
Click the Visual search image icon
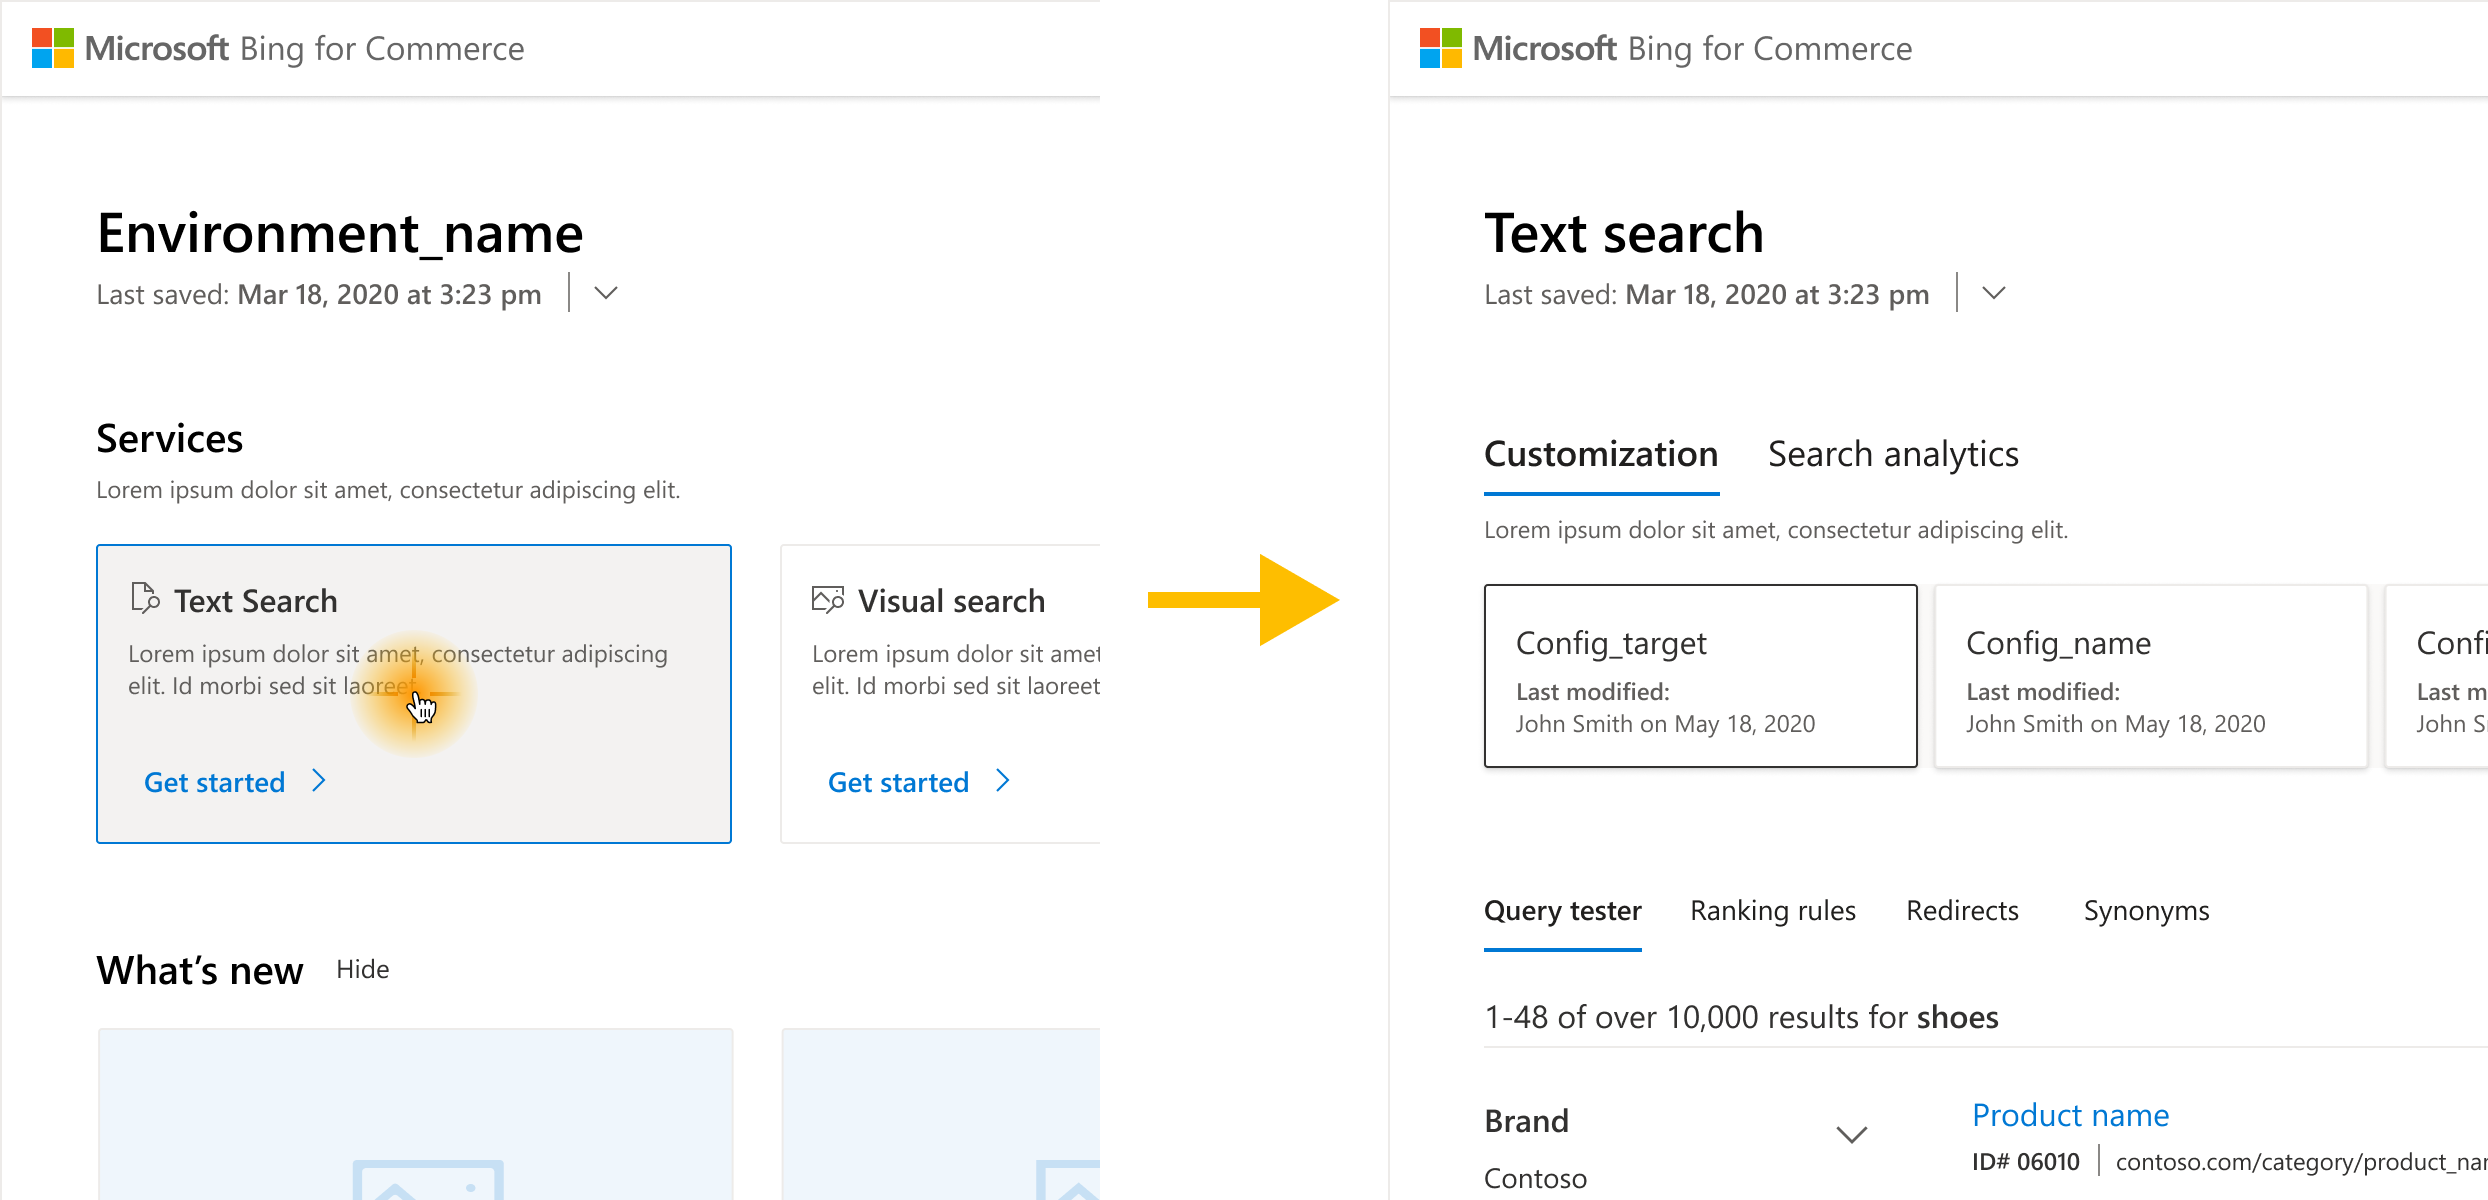[x=828, y=599]
